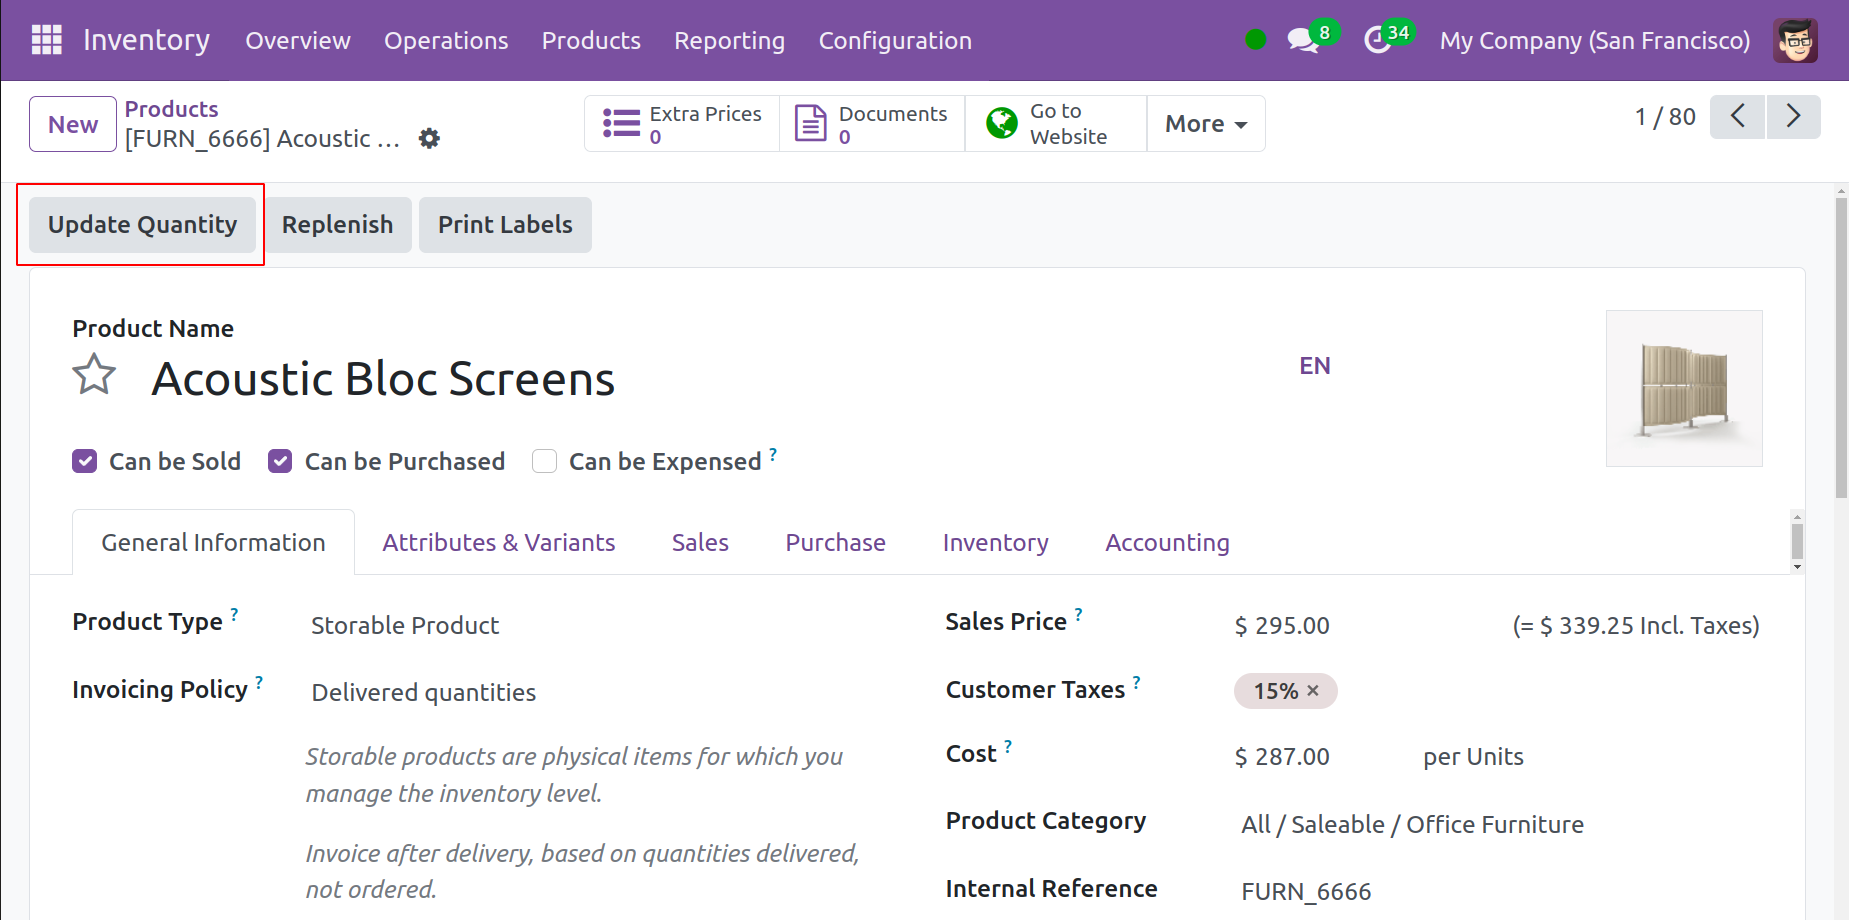1849x920 pixels.
Task: Click the Print Labels button
Action: coord(505,225)
